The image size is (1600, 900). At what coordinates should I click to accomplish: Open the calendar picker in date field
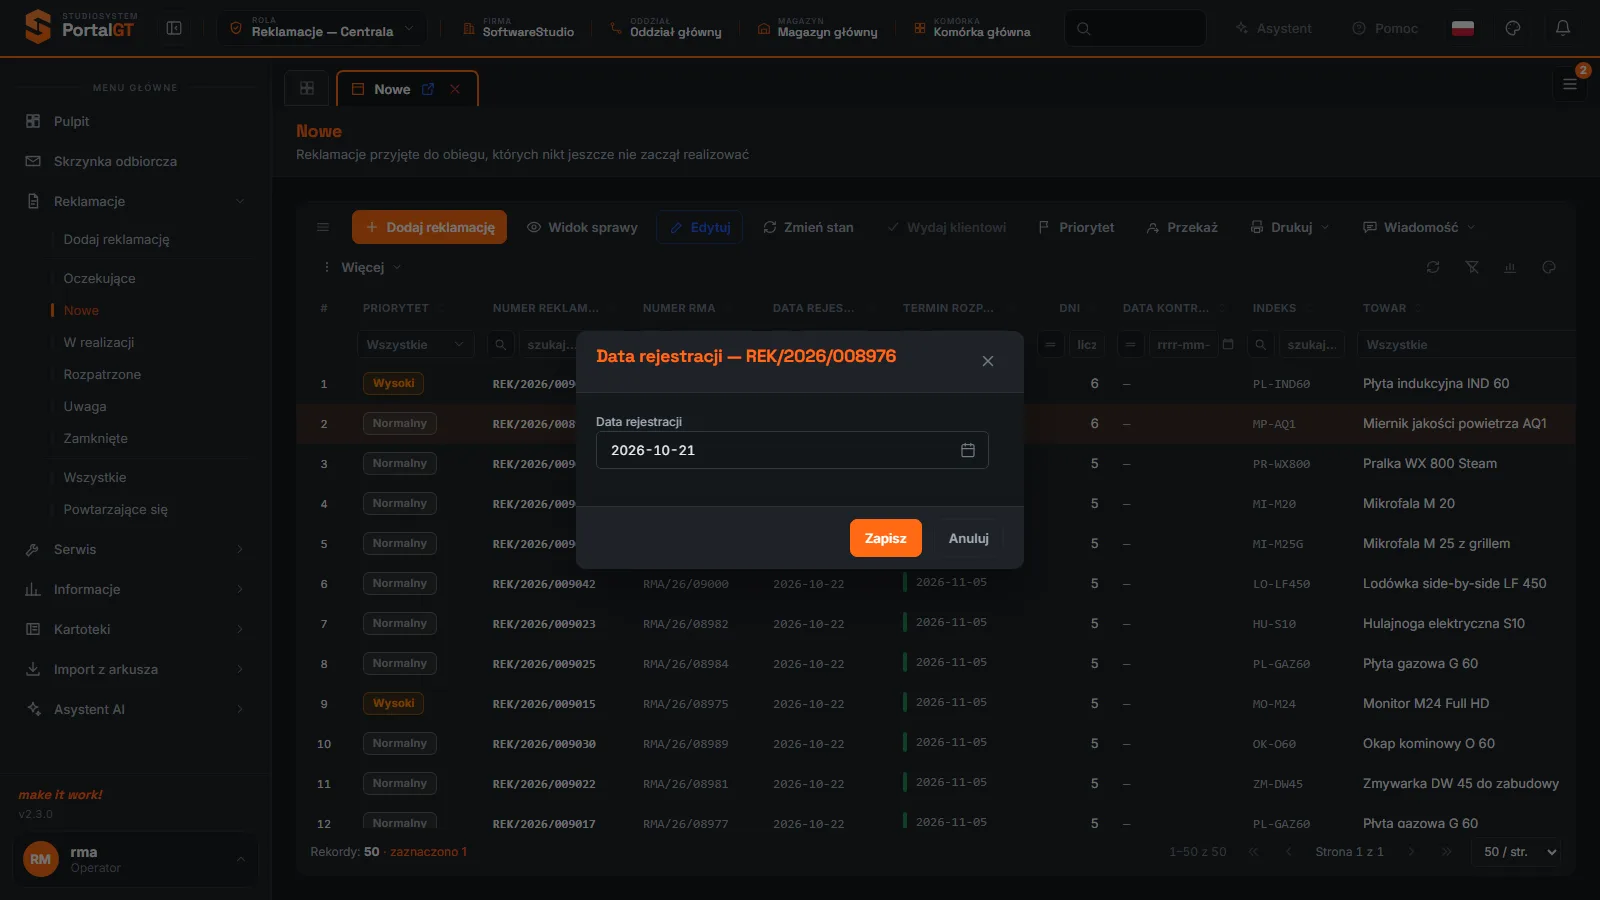point(967,450)
